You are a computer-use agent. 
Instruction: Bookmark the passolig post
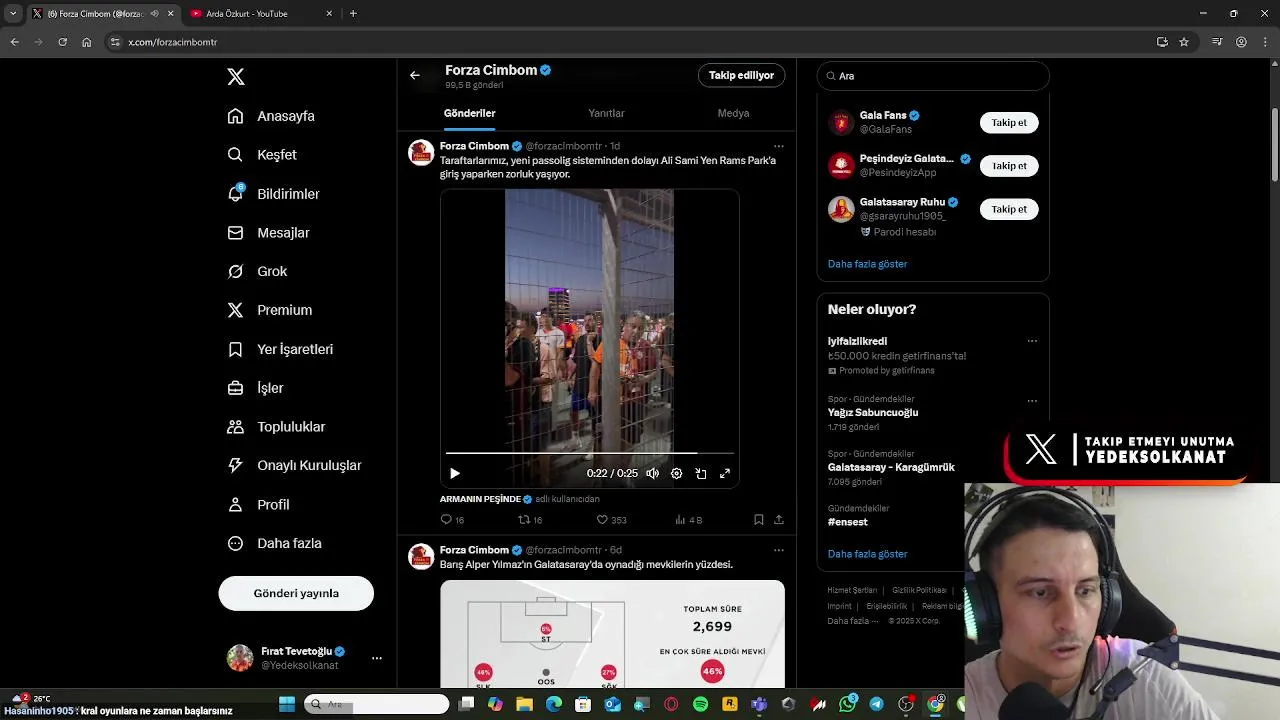[x=759, y=520]
